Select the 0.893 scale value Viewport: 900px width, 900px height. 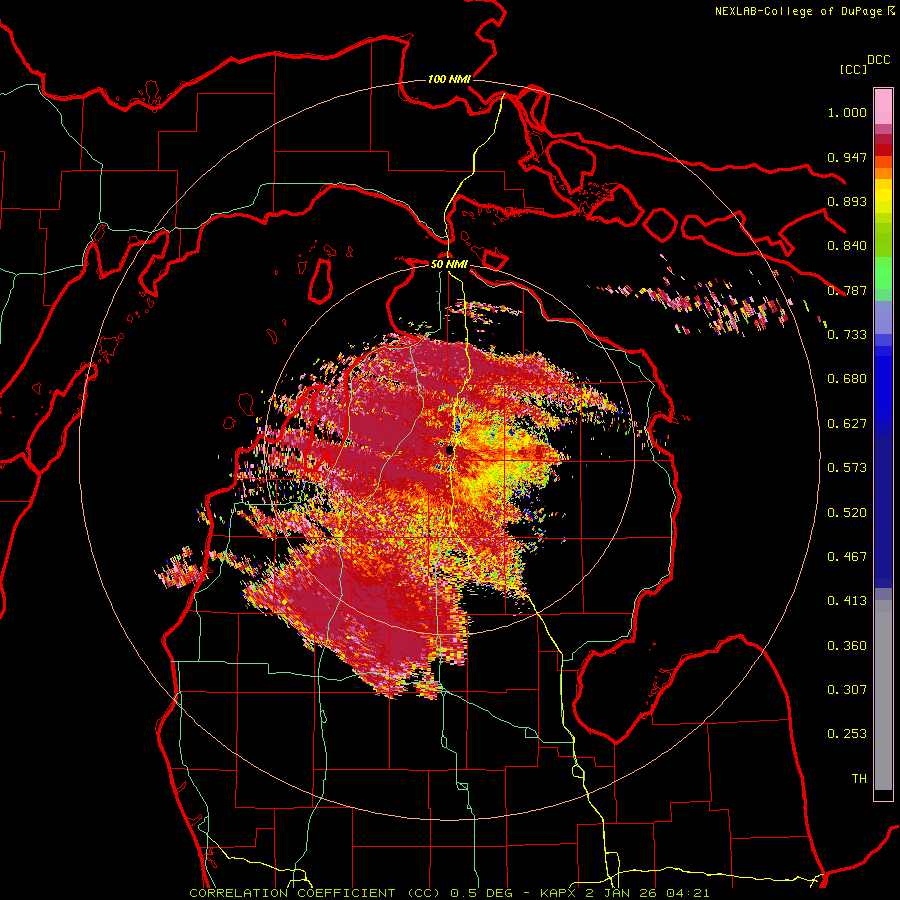pos(847,201)
